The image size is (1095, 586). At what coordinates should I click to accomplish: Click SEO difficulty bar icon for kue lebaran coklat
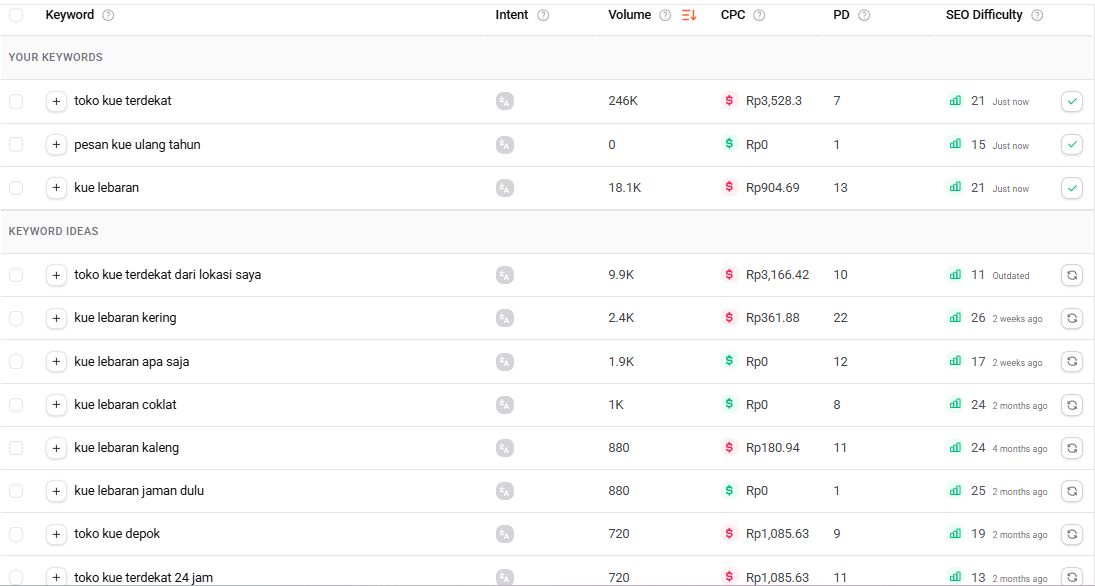pyautogui.click(x=955, y=404)
